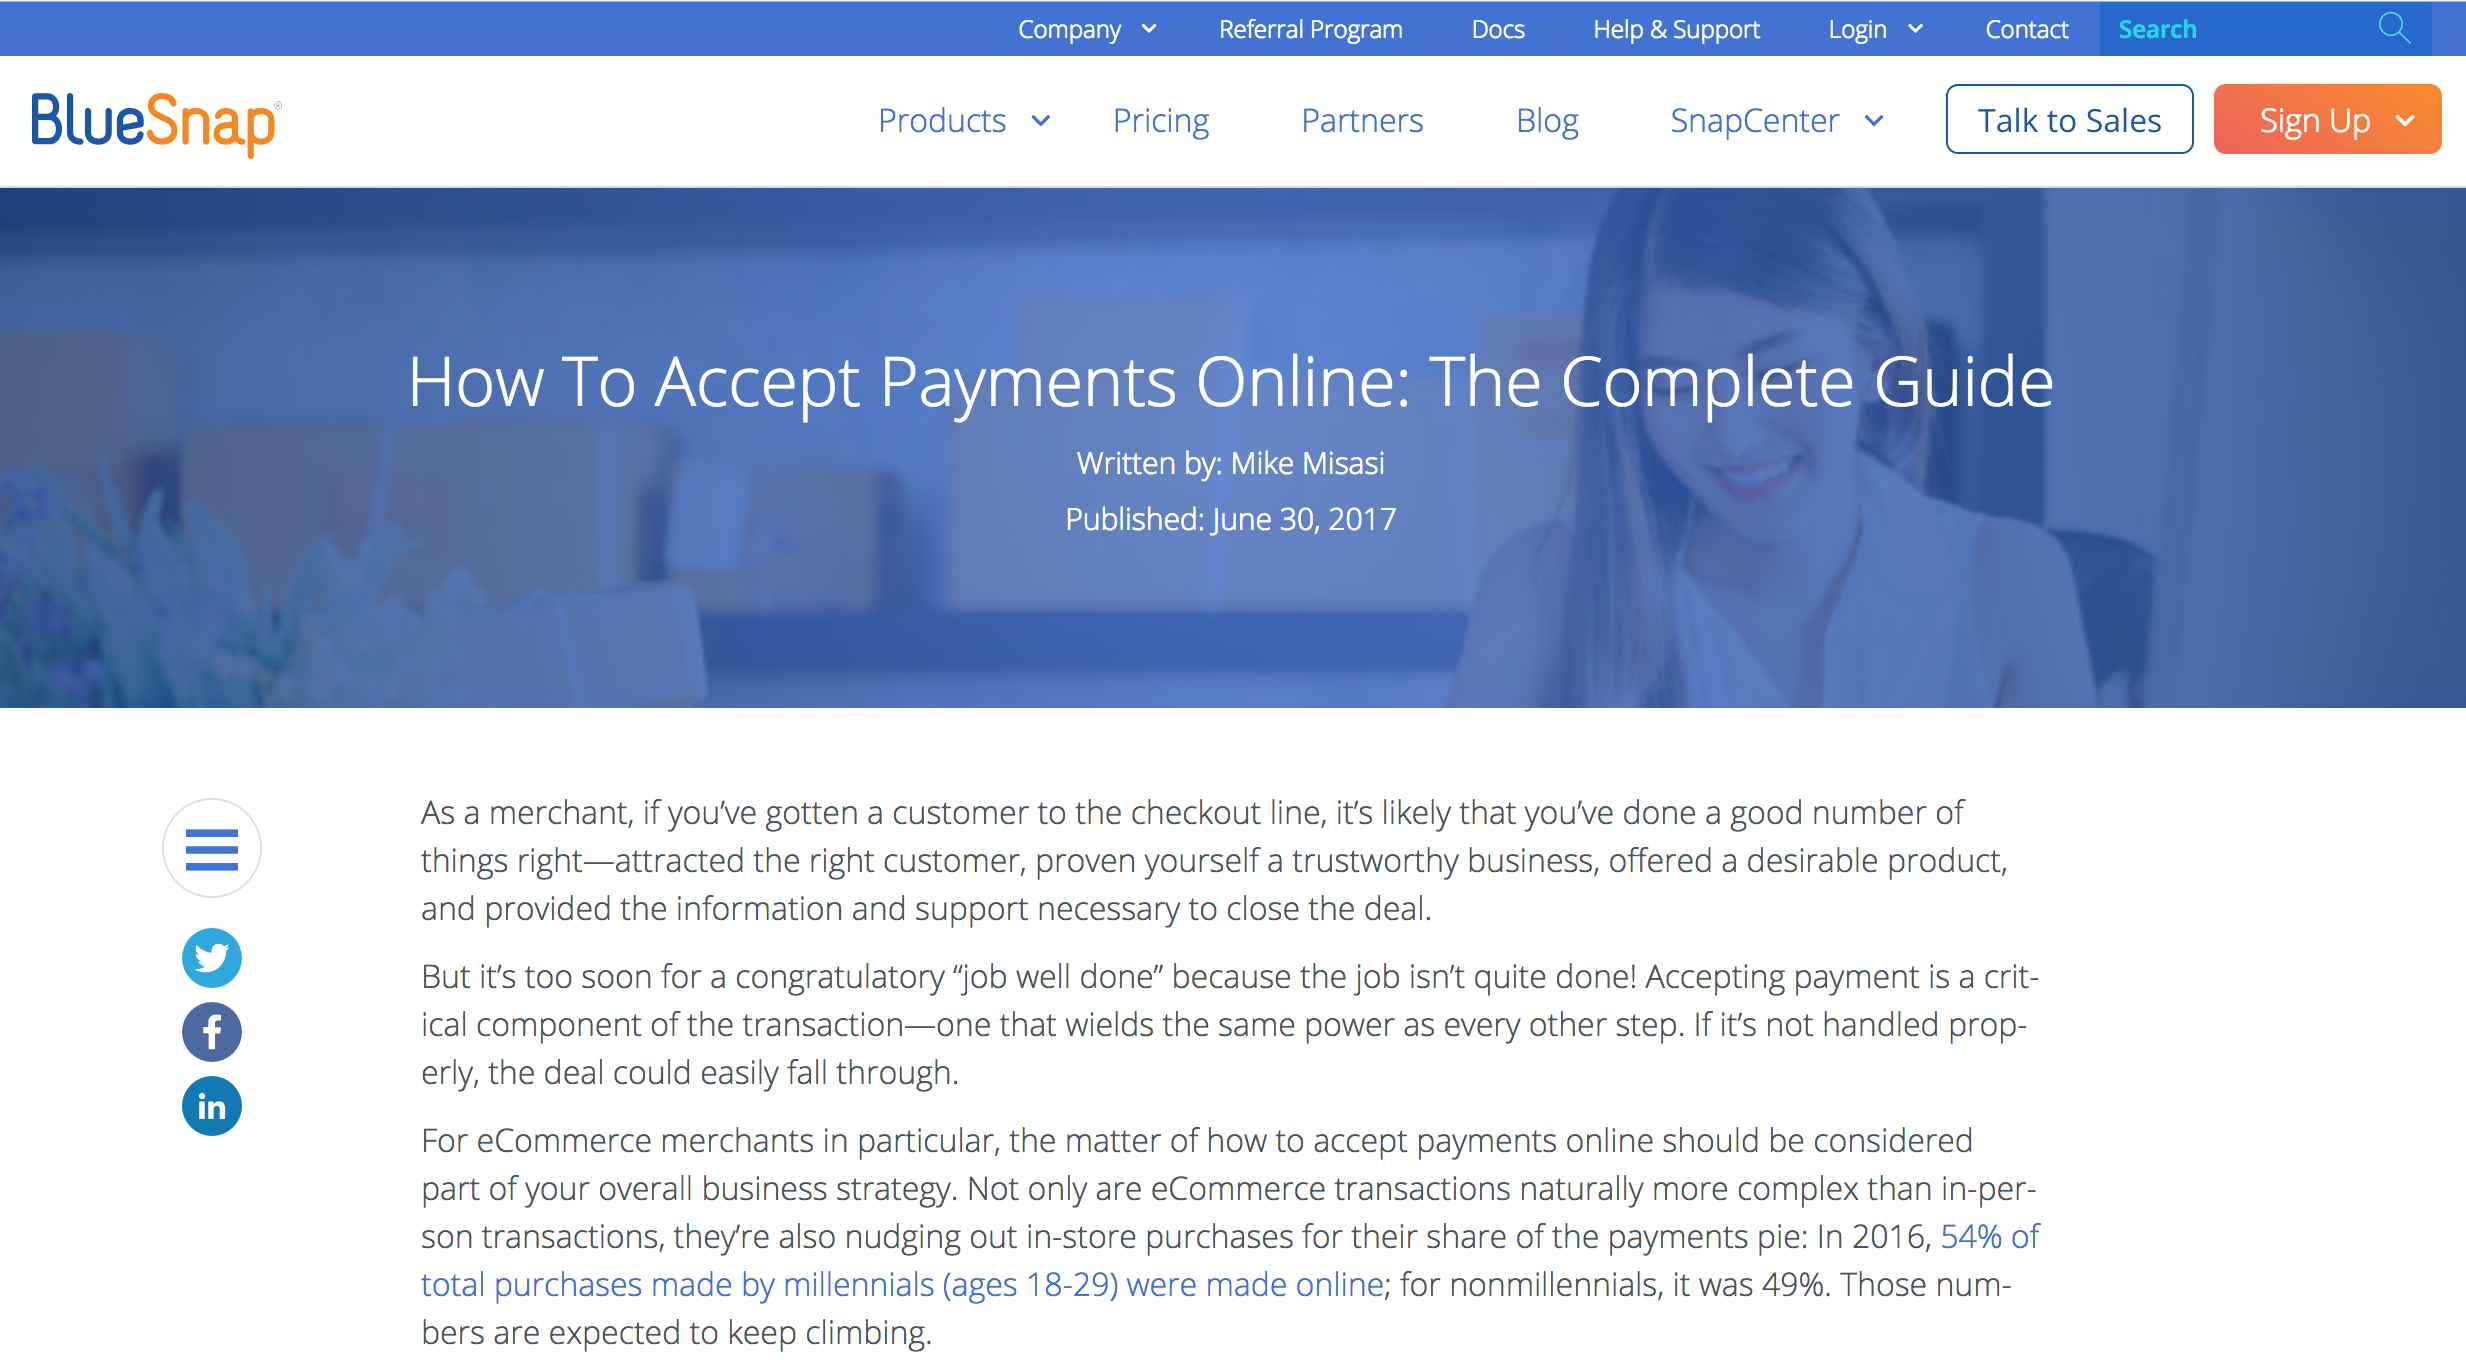2466x1360 pixels.
Task: Open the Pricing page
Action: [x=1159, y=119]
